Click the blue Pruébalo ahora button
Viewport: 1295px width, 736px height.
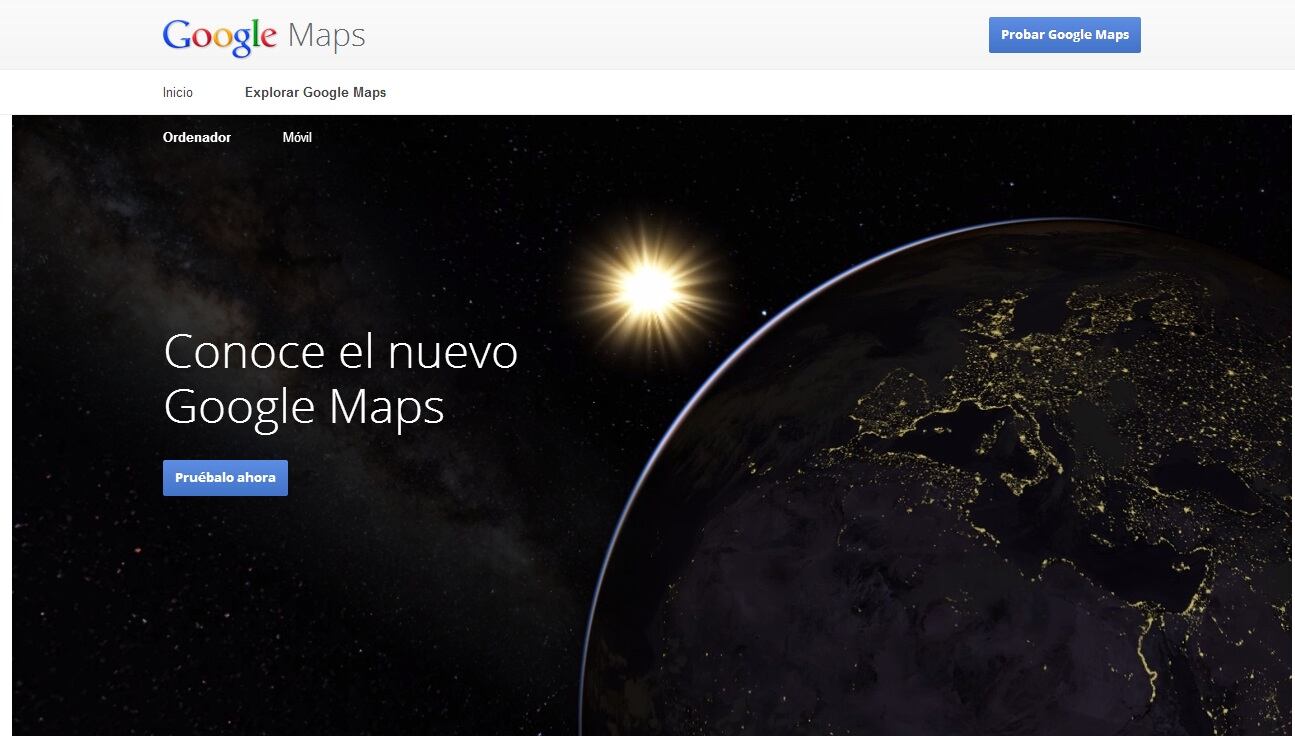[x=225, y=478]
